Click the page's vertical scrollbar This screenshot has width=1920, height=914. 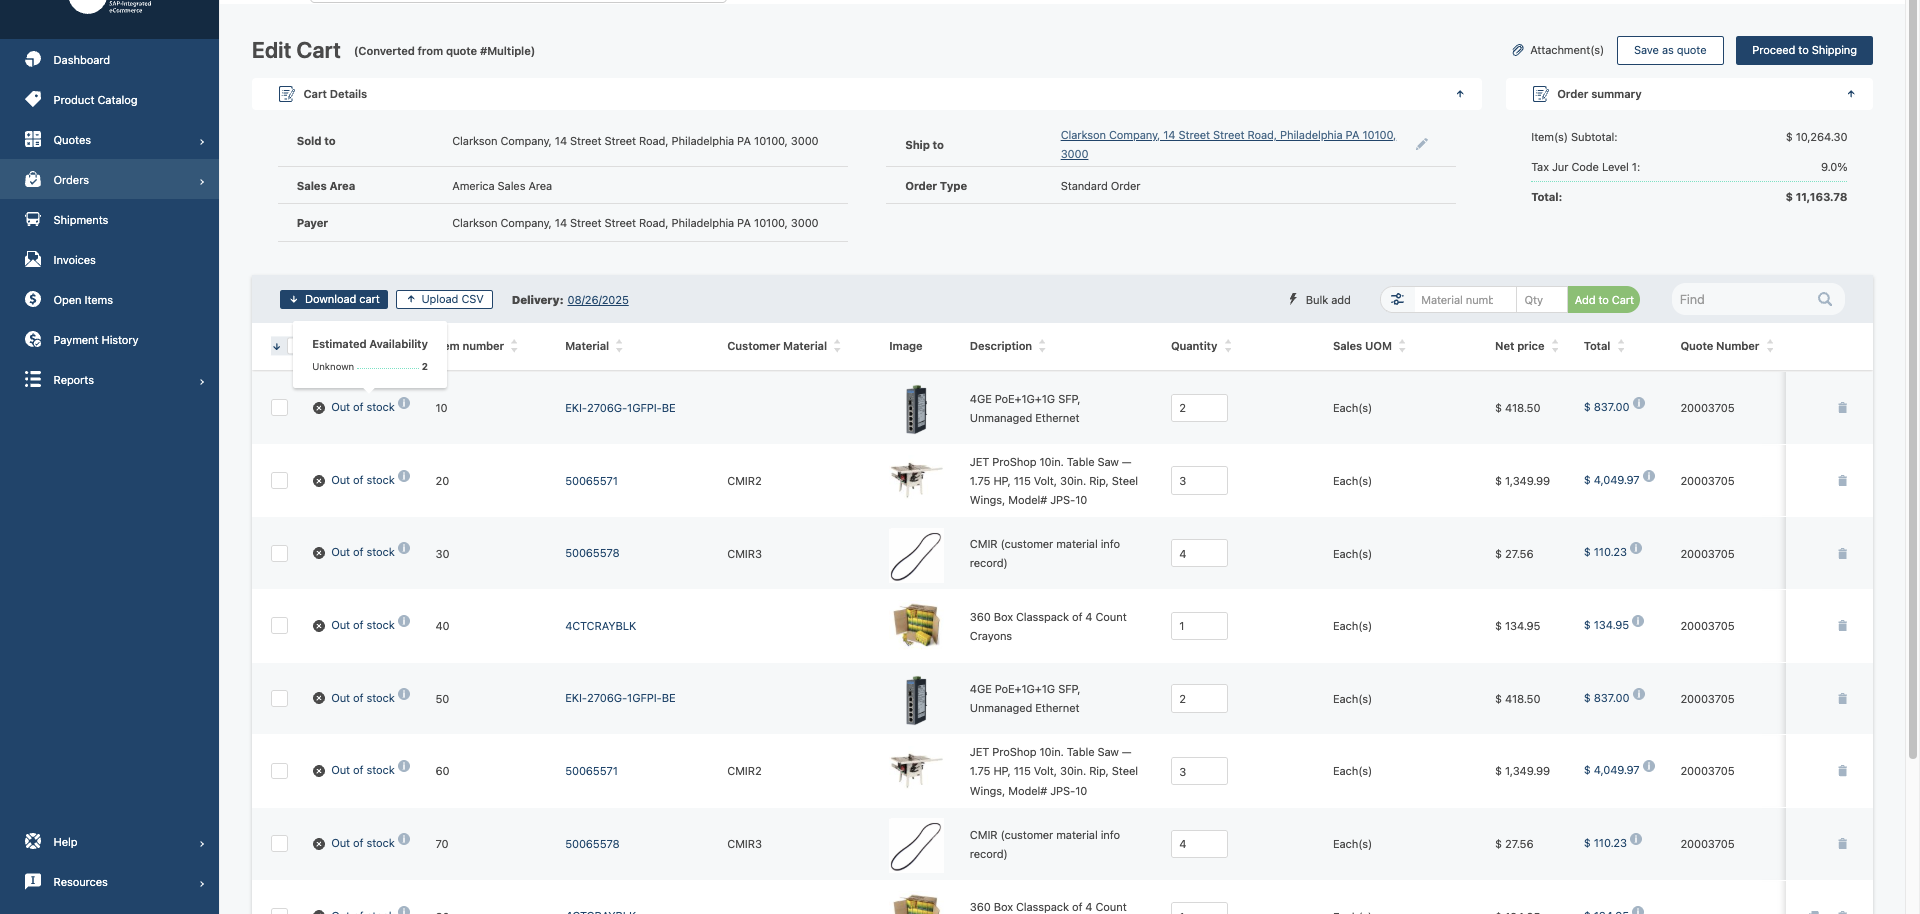pos(1913,400)
